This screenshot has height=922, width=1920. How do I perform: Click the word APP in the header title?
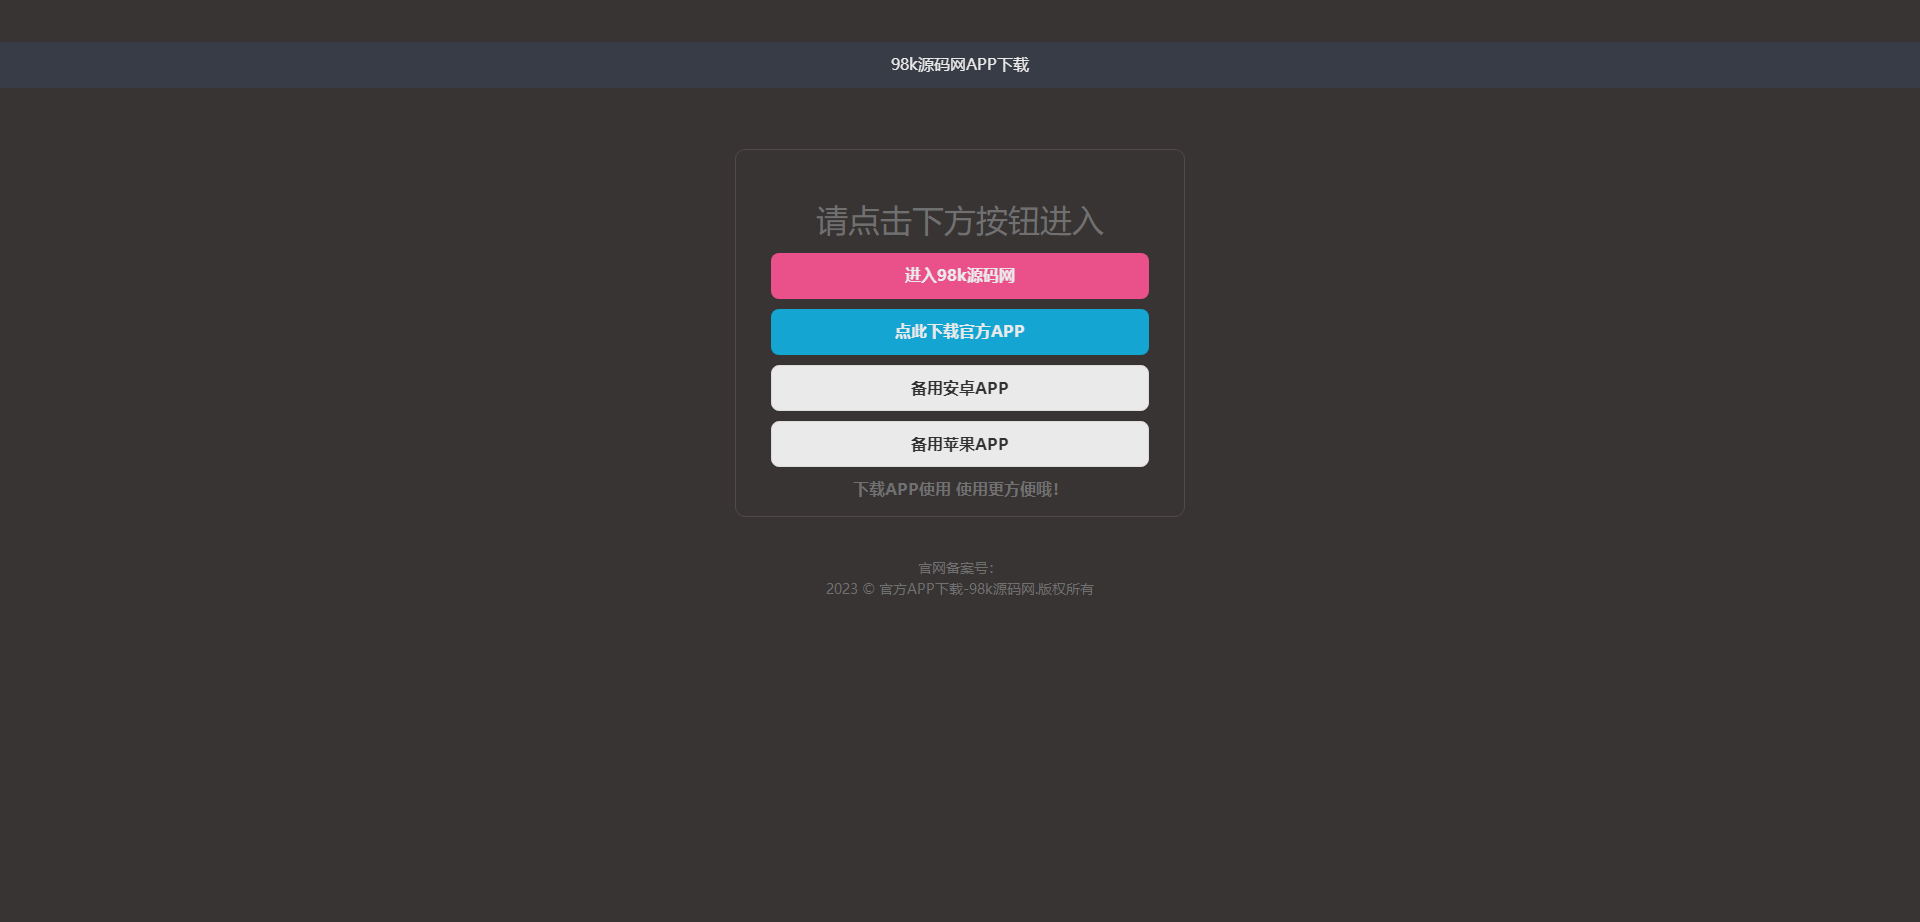[x=981, y=65]
